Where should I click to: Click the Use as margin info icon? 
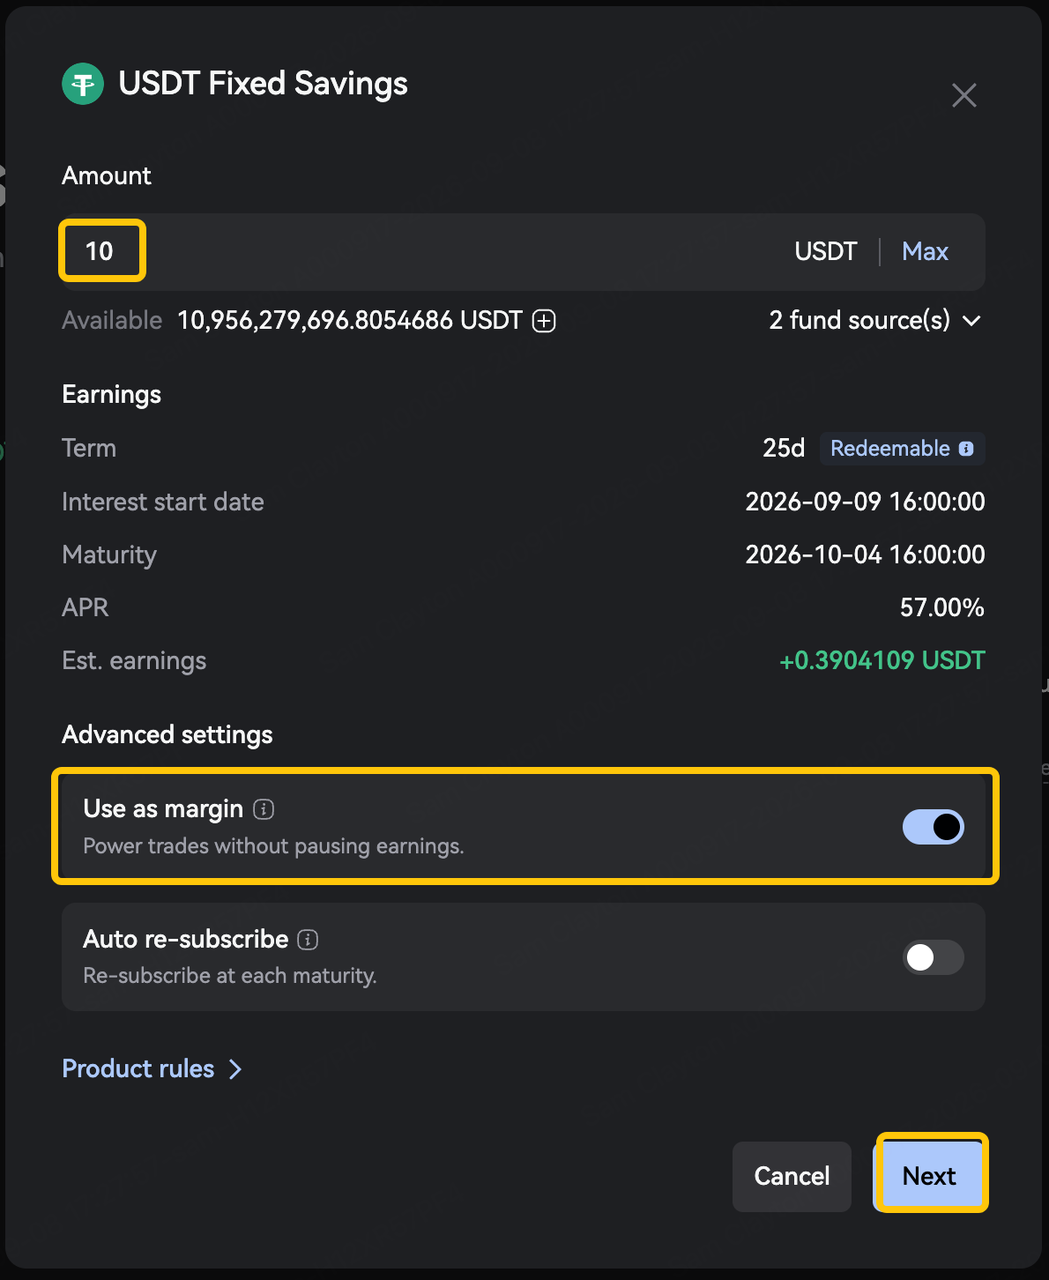pos(264,809)
